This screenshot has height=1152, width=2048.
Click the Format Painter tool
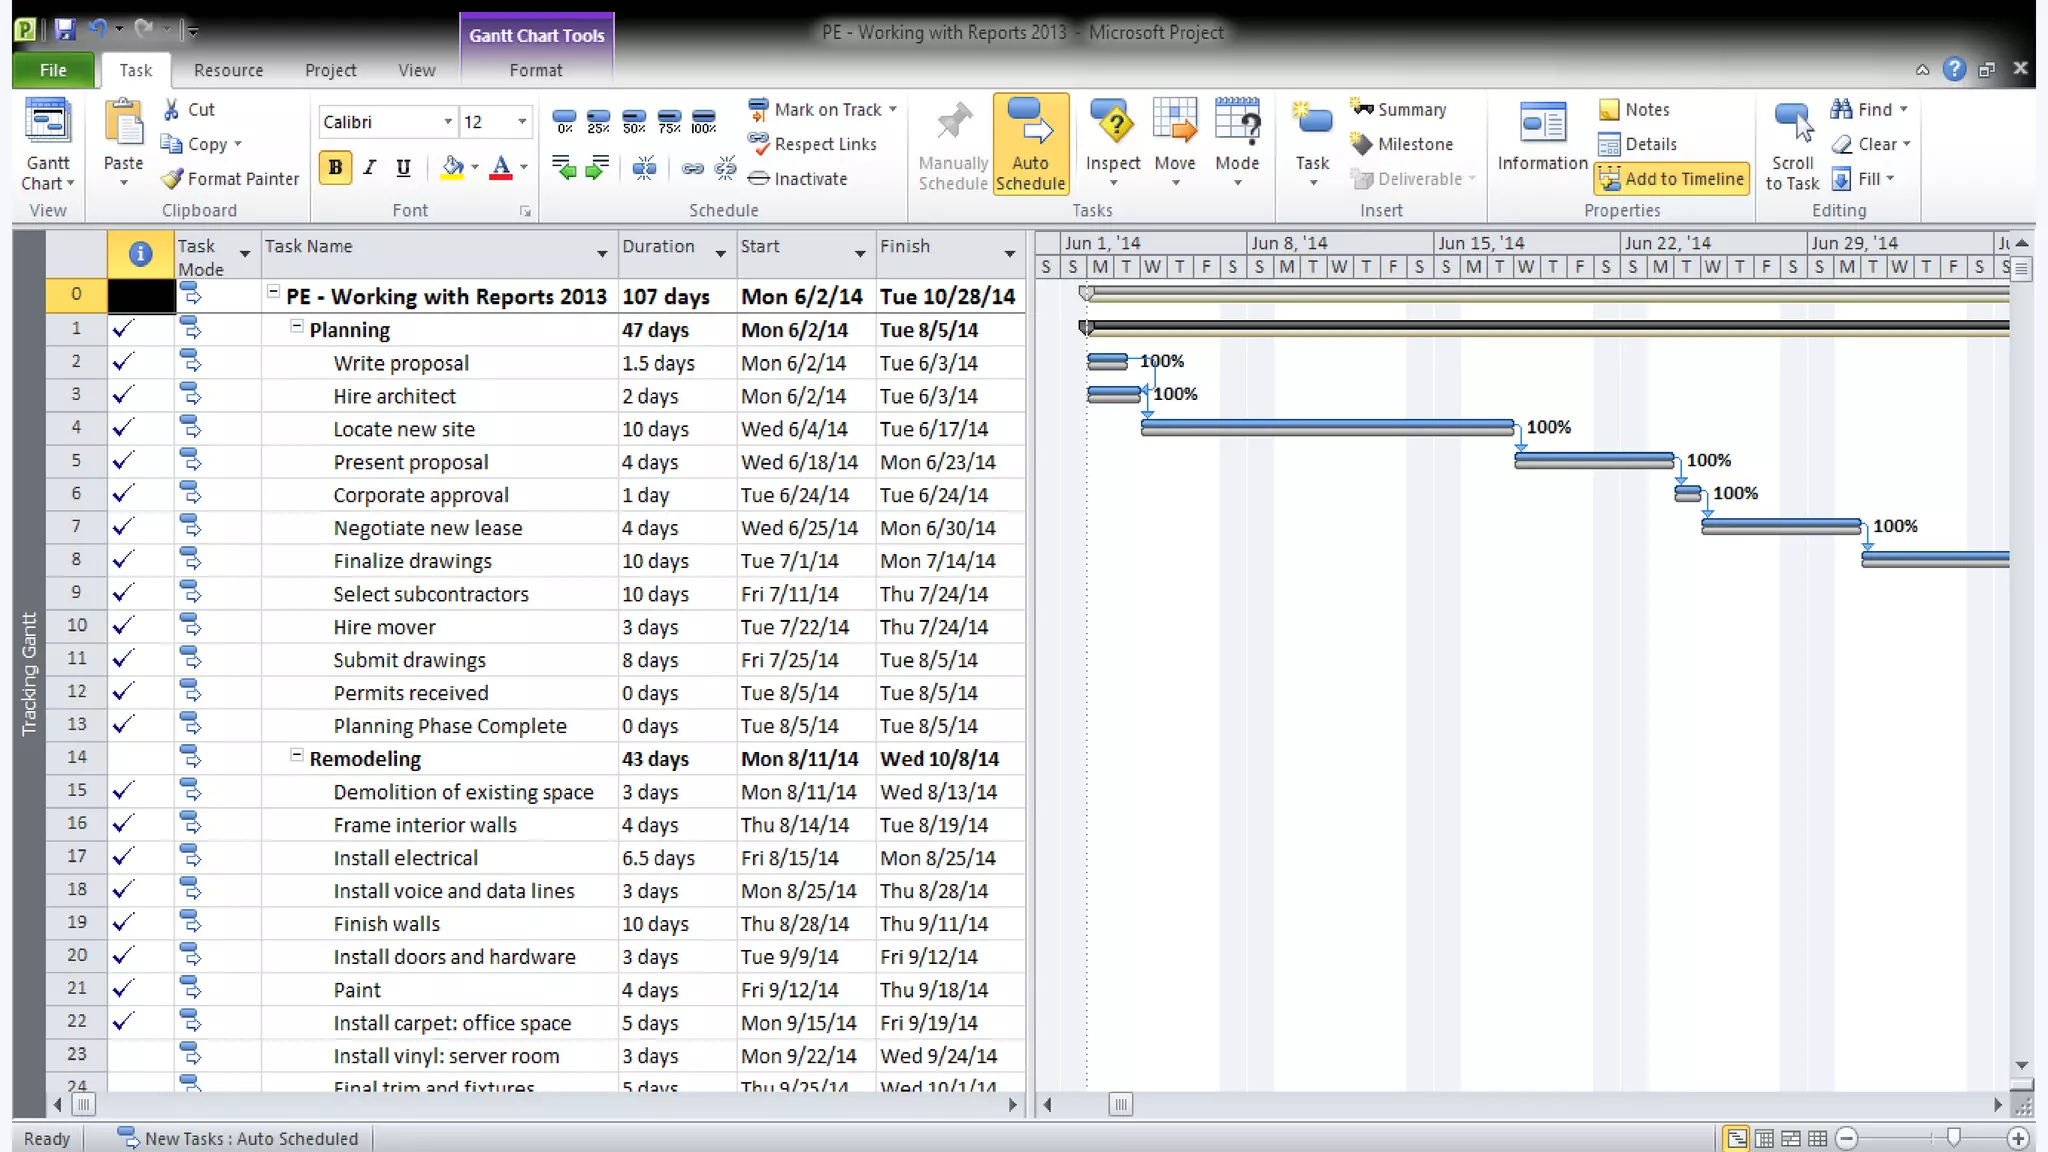[x=231, y=179]
